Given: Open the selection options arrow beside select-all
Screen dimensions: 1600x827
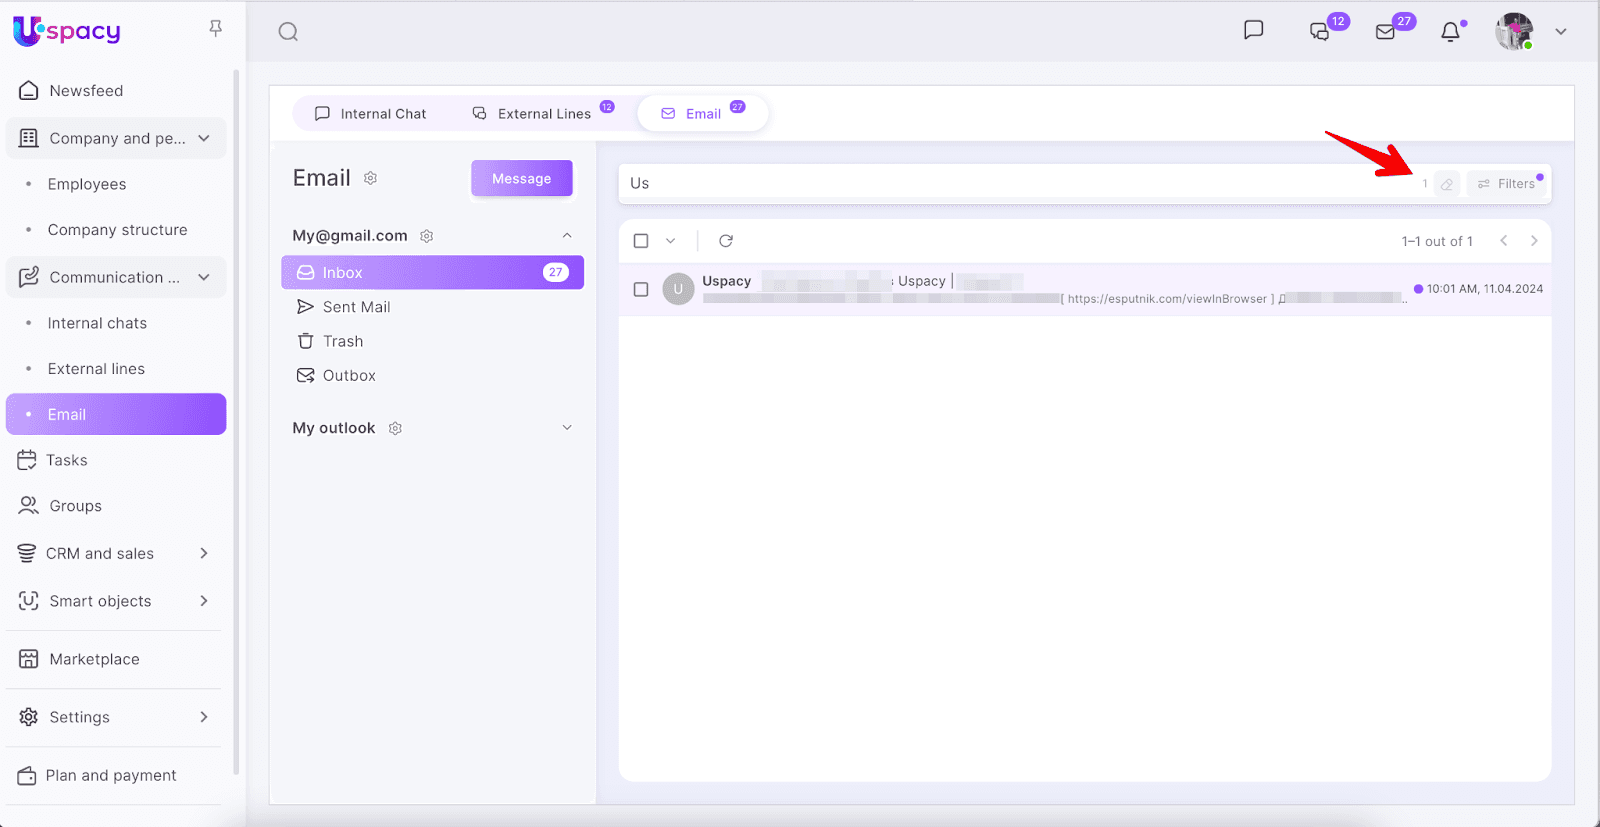Looking at the screenshot, I should pos(671,241).
